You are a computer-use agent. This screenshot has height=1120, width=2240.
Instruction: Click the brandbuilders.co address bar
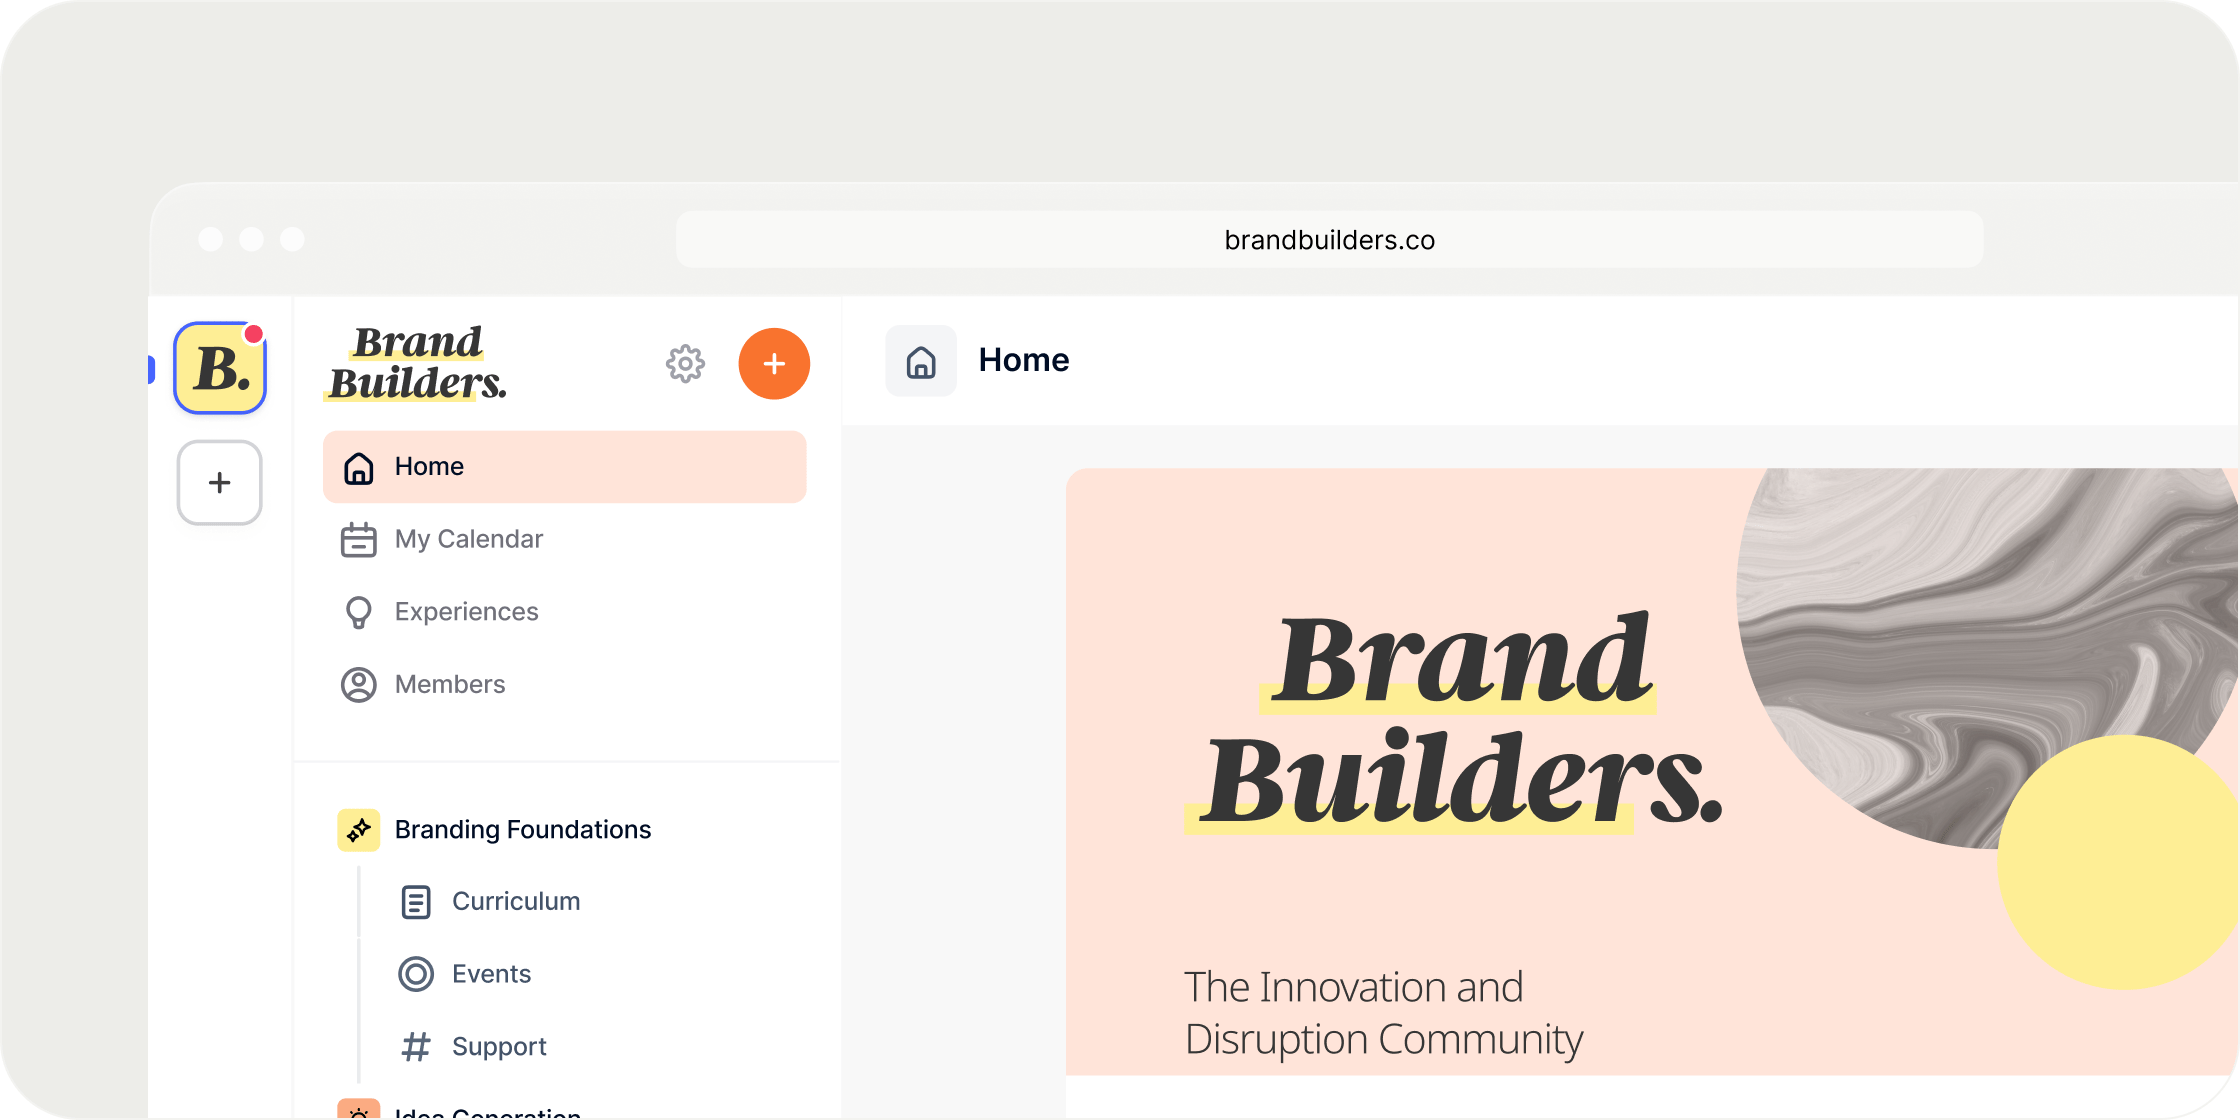point(1330,240)
